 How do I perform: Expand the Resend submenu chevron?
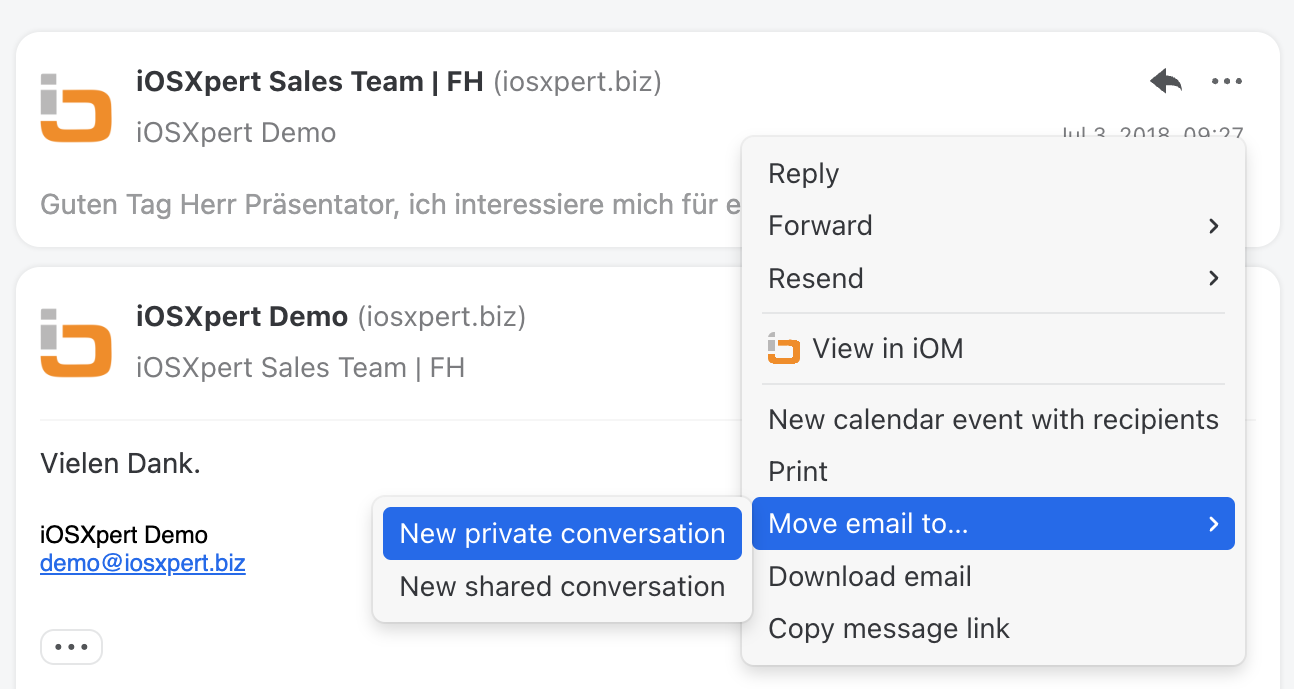(x=1213, y=278)
